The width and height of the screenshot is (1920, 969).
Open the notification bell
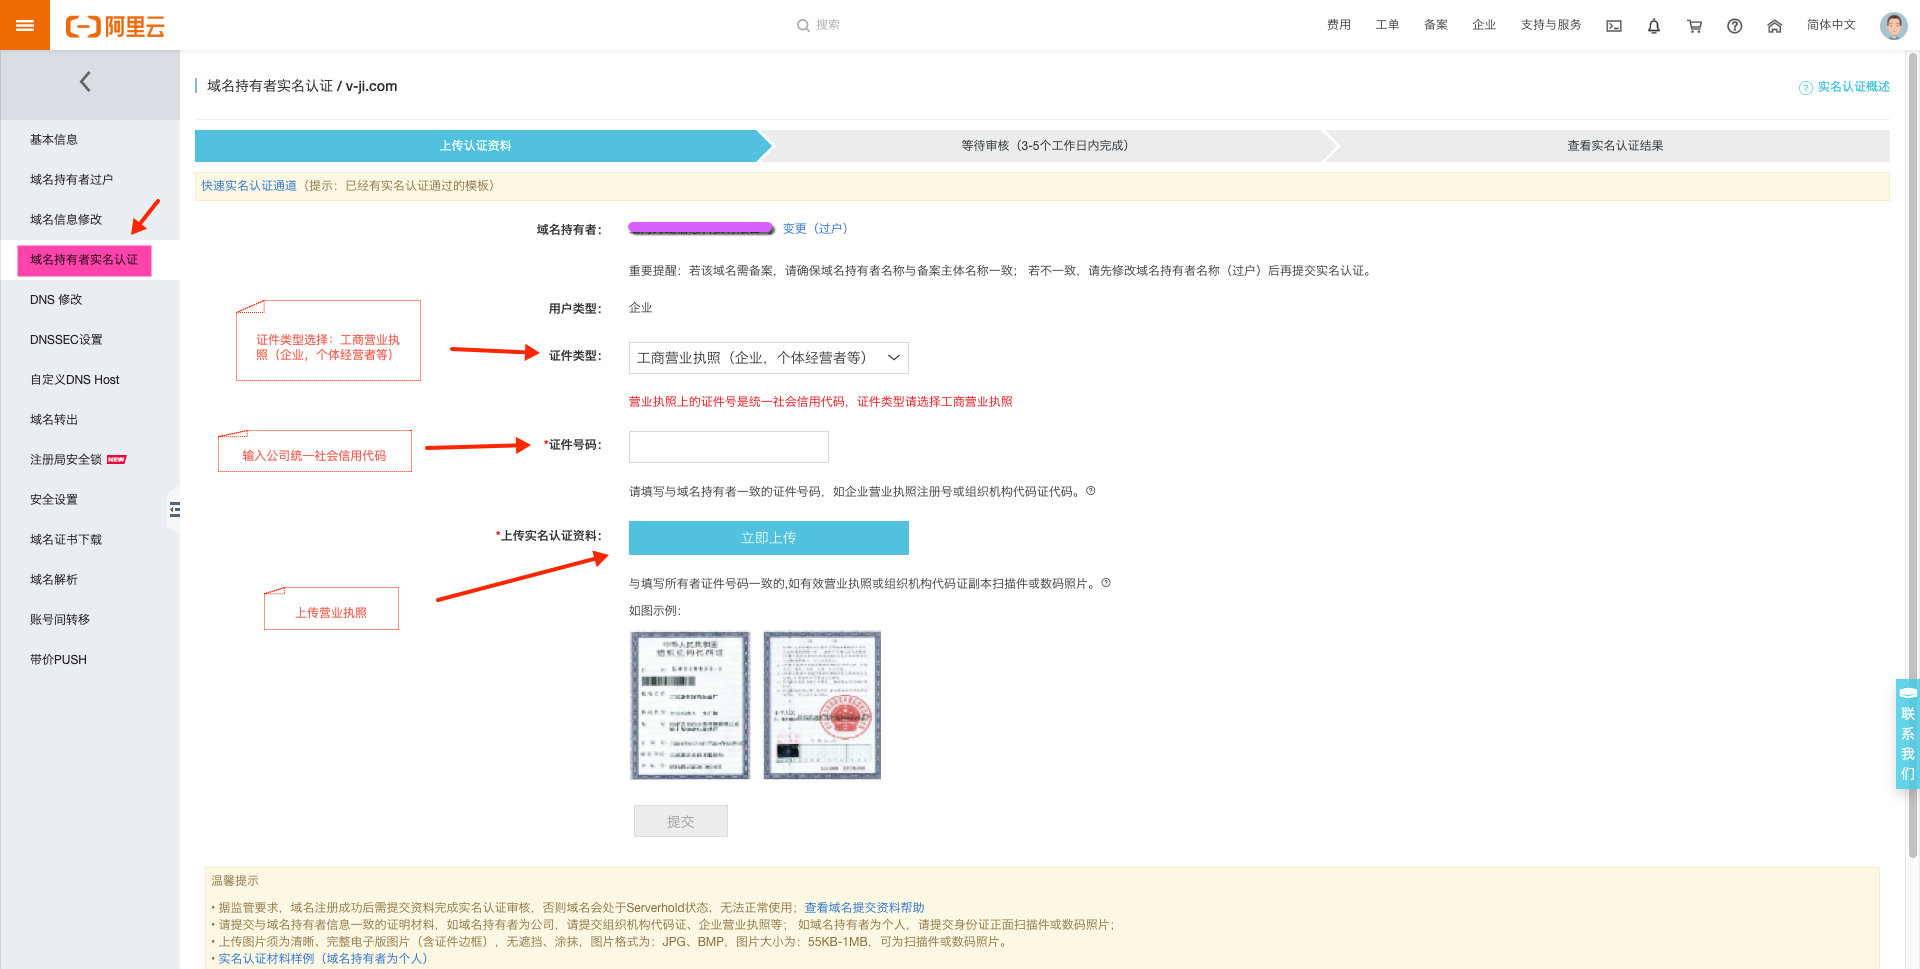pos(1654,26)
